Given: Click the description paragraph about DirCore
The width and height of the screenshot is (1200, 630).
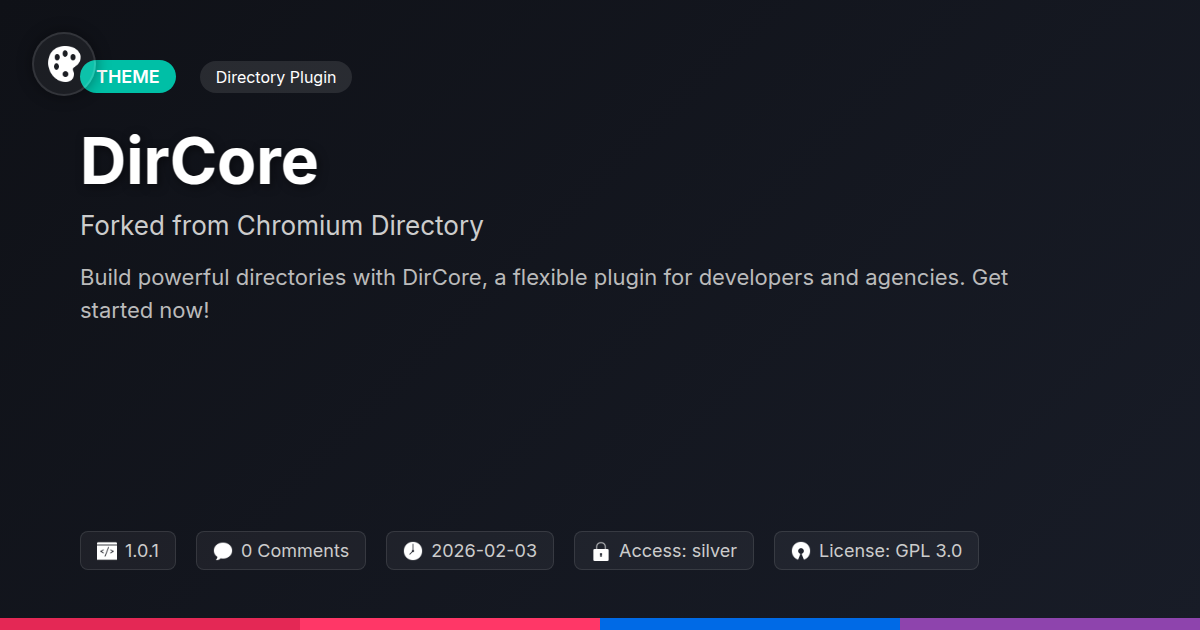Looking at the screenshot, I should pyautogui.click(x=544, y=293).
